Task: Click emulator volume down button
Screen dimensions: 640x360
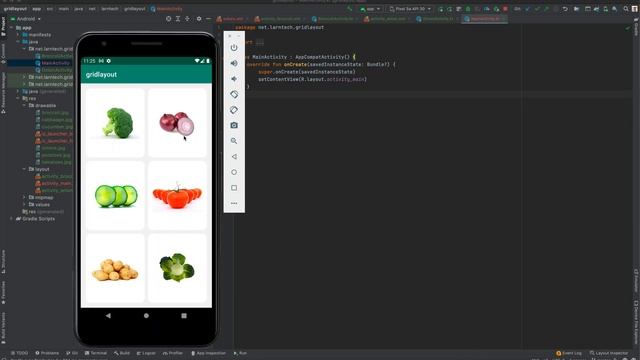Action: (x=234, y=79)
